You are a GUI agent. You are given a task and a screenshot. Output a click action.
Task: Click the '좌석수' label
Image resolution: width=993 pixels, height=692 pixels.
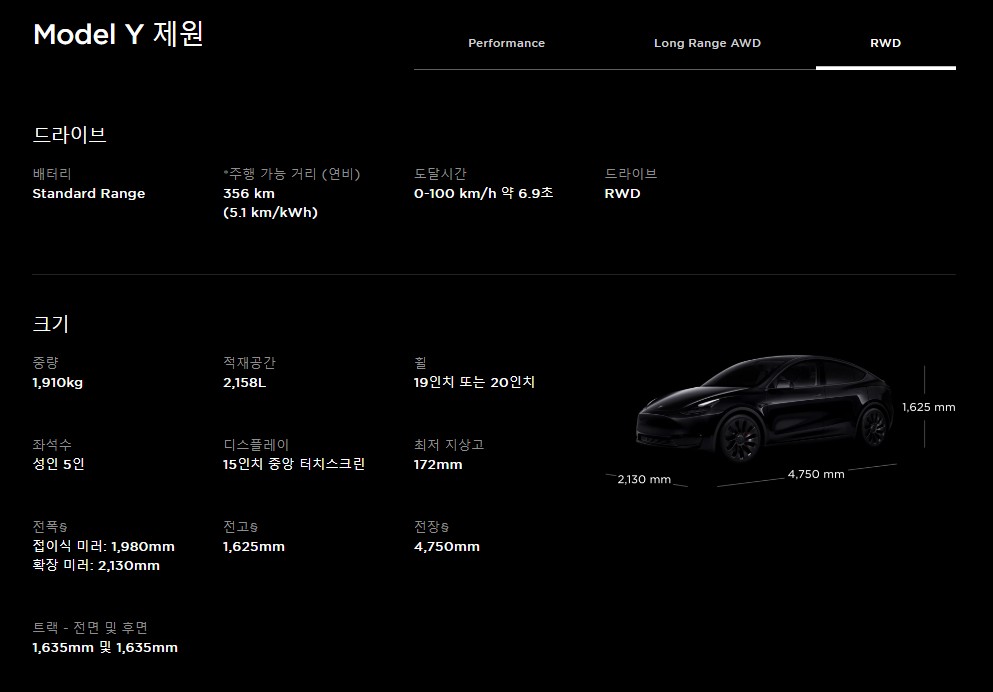[x=52, y=444]
